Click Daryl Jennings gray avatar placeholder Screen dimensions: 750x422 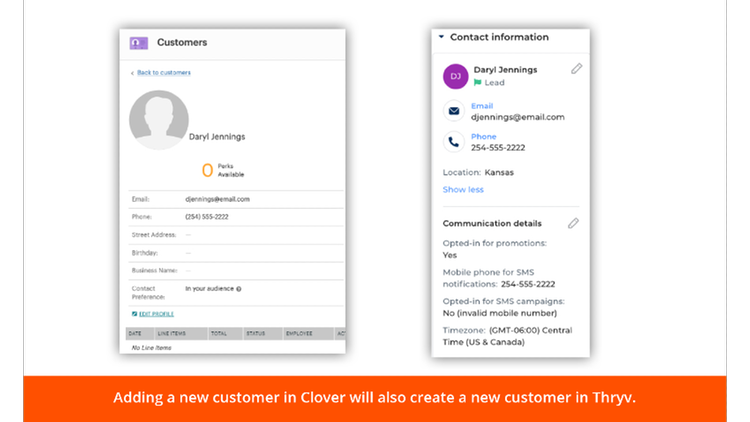(159, 120)
